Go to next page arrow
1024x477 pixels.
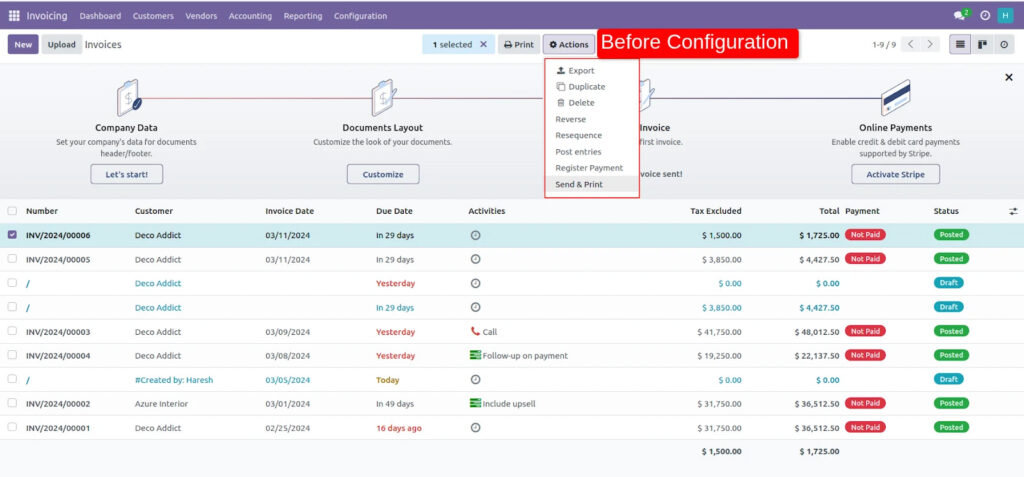[x=931, y=45]
